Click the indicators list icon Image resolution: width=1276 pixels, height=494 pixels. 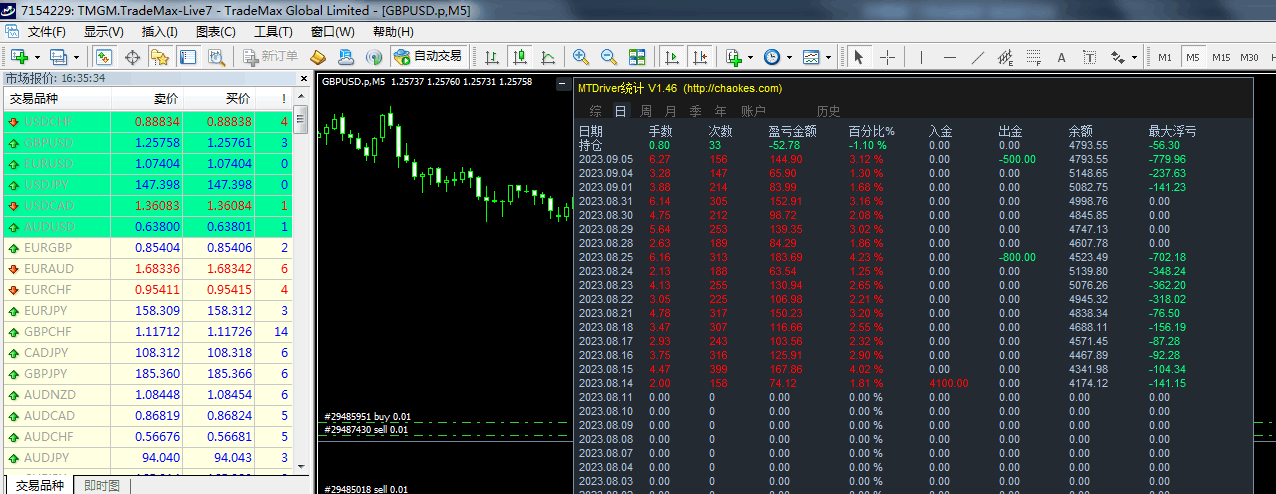[x=733, y=57]
